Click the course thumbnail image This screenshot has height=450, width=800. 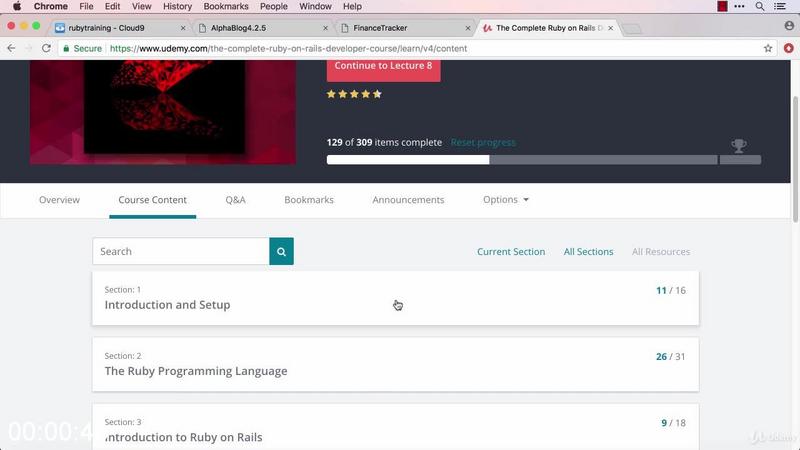pyautogui.click(x=163, y=112)
